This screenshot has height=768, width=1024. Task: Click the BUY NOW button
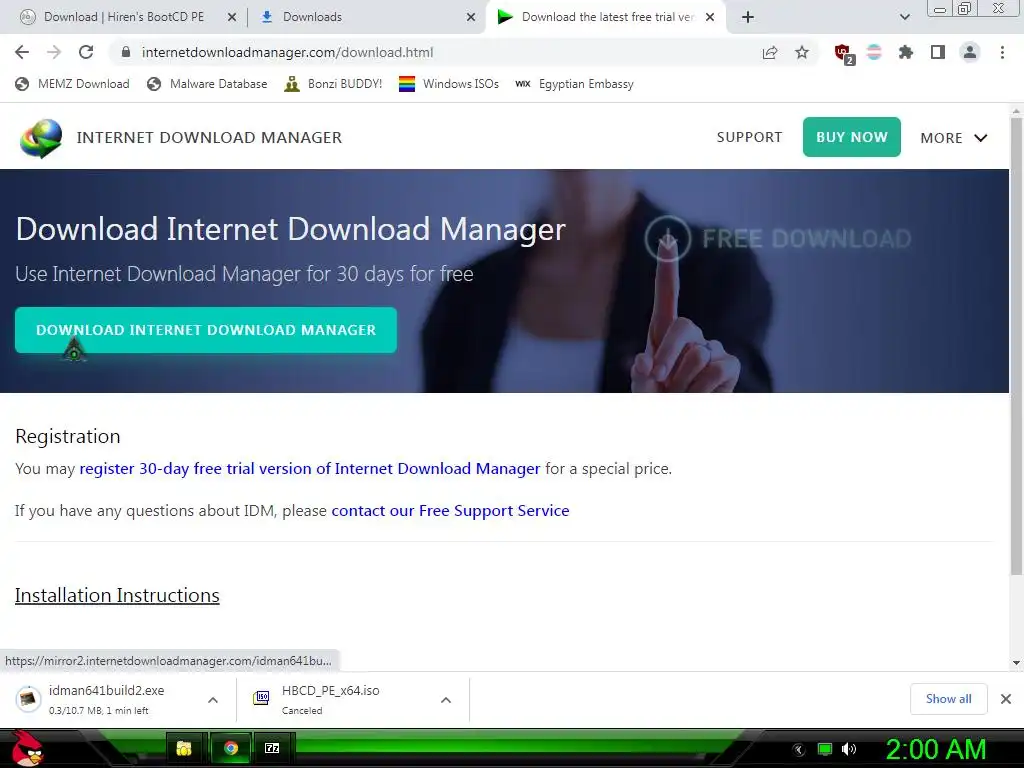click(x=852, y=137)
